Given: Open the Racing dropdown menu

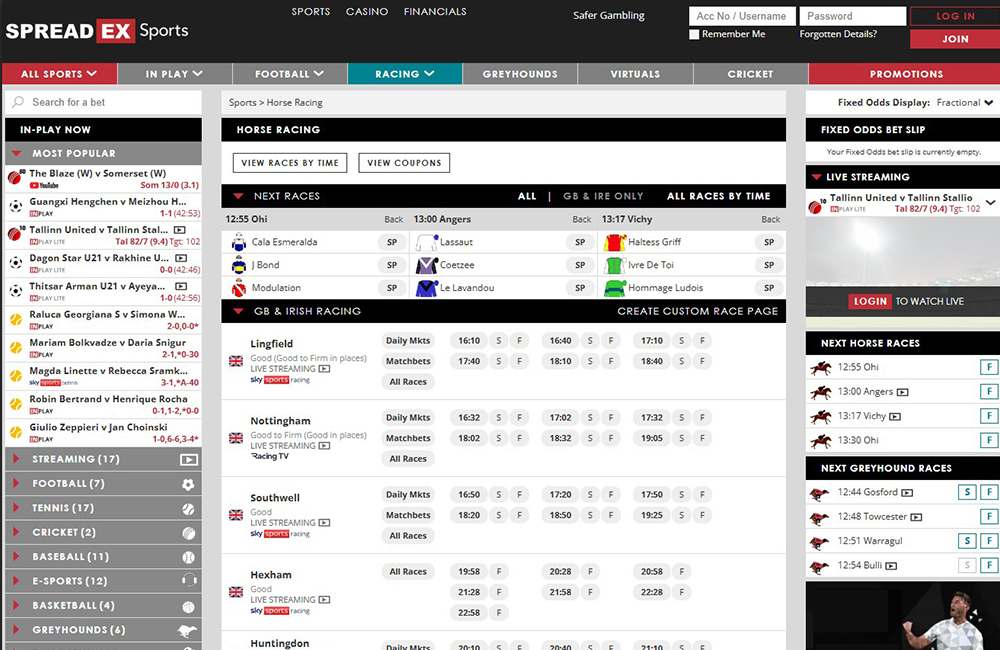Looking at the screenshot, I should pos(405,74).
